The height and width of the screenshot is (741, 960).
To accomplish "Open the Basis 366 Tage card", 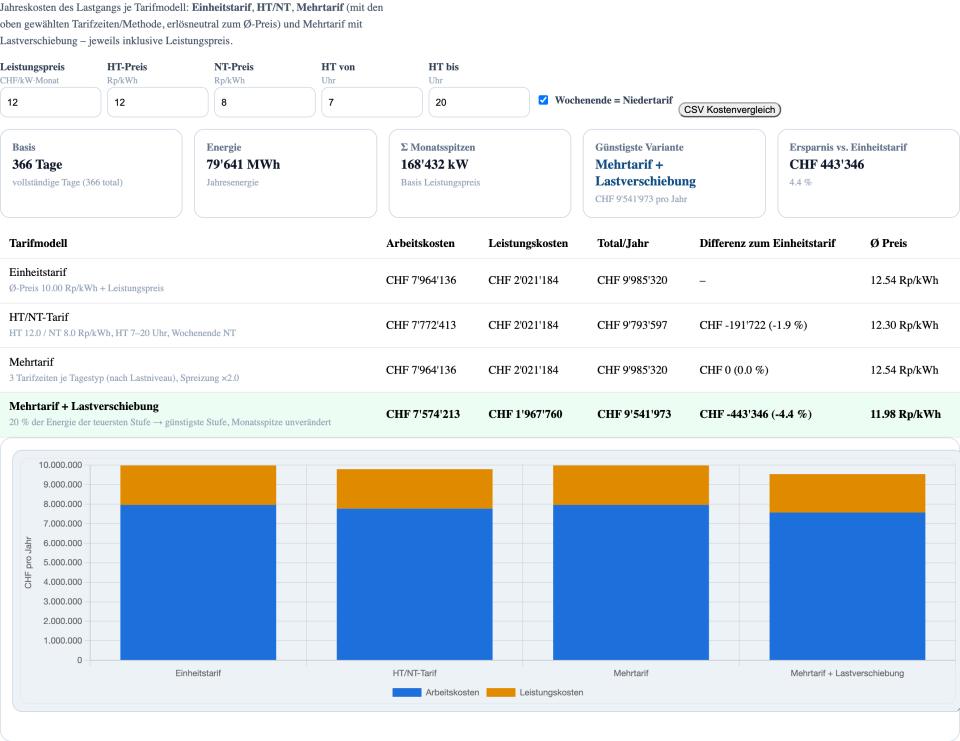I will [x=91, y=173].
